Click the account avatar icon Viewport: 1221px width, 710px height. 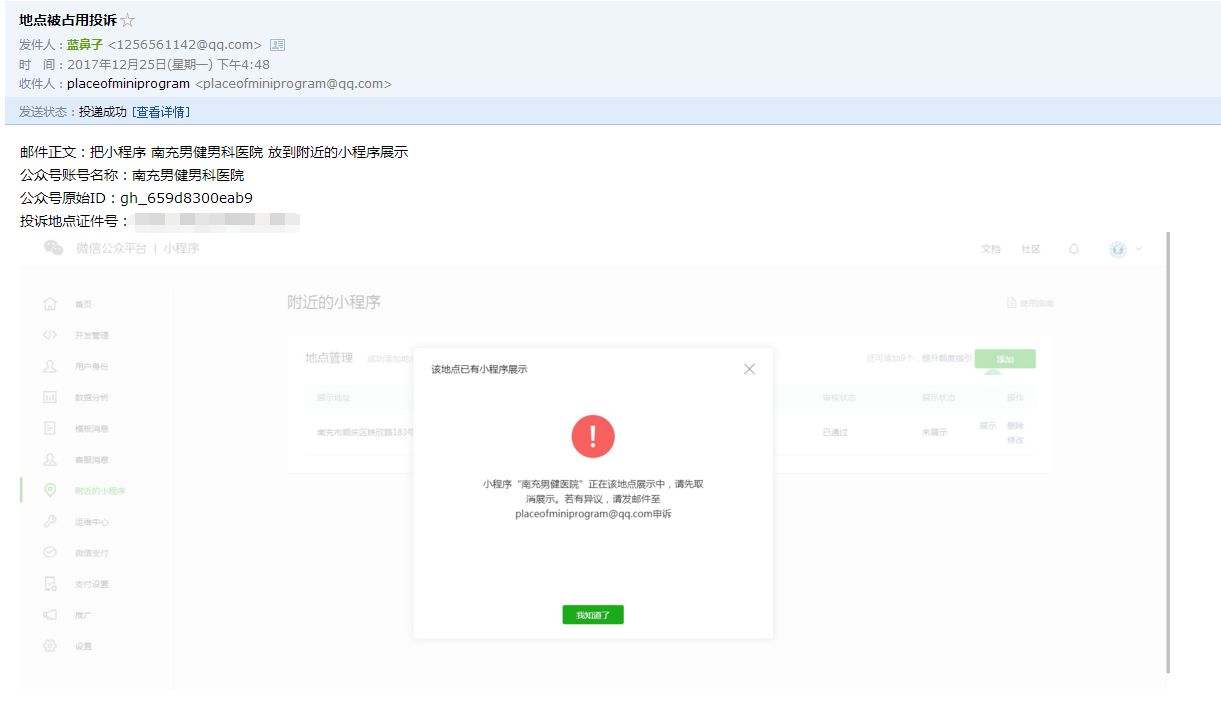click(1118, 249)
